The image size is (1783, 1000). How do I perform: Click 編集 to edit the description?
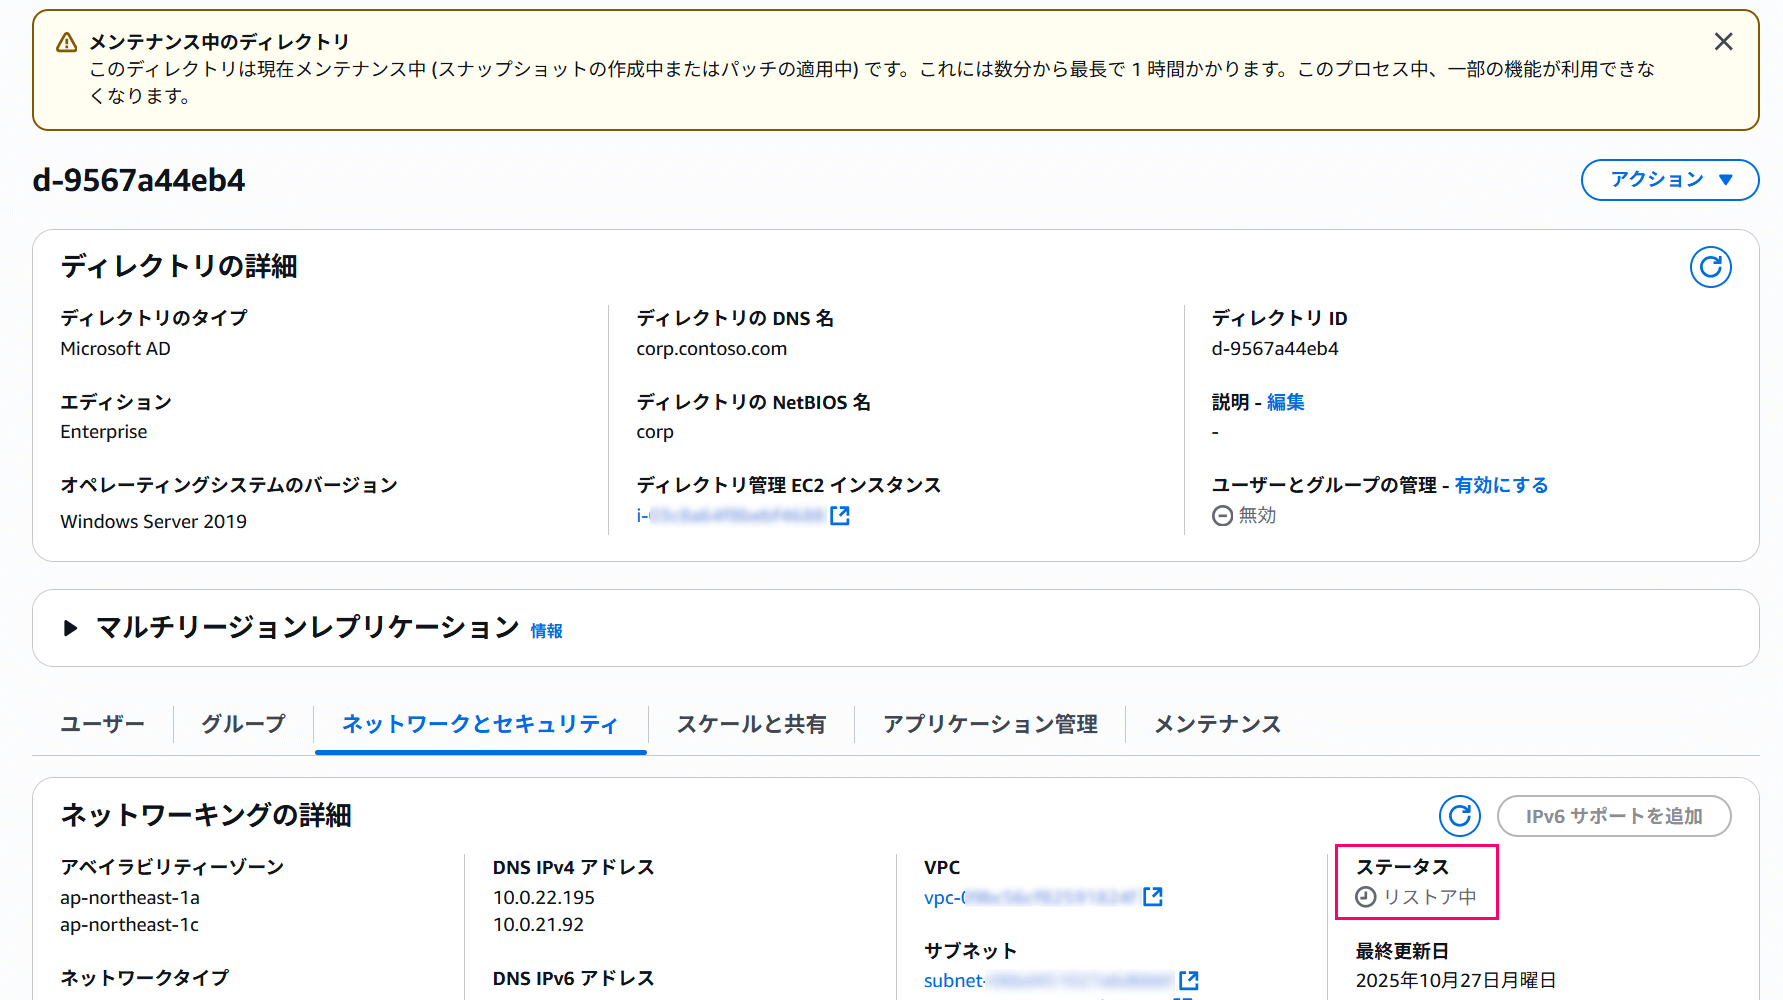pos(1284,402)
